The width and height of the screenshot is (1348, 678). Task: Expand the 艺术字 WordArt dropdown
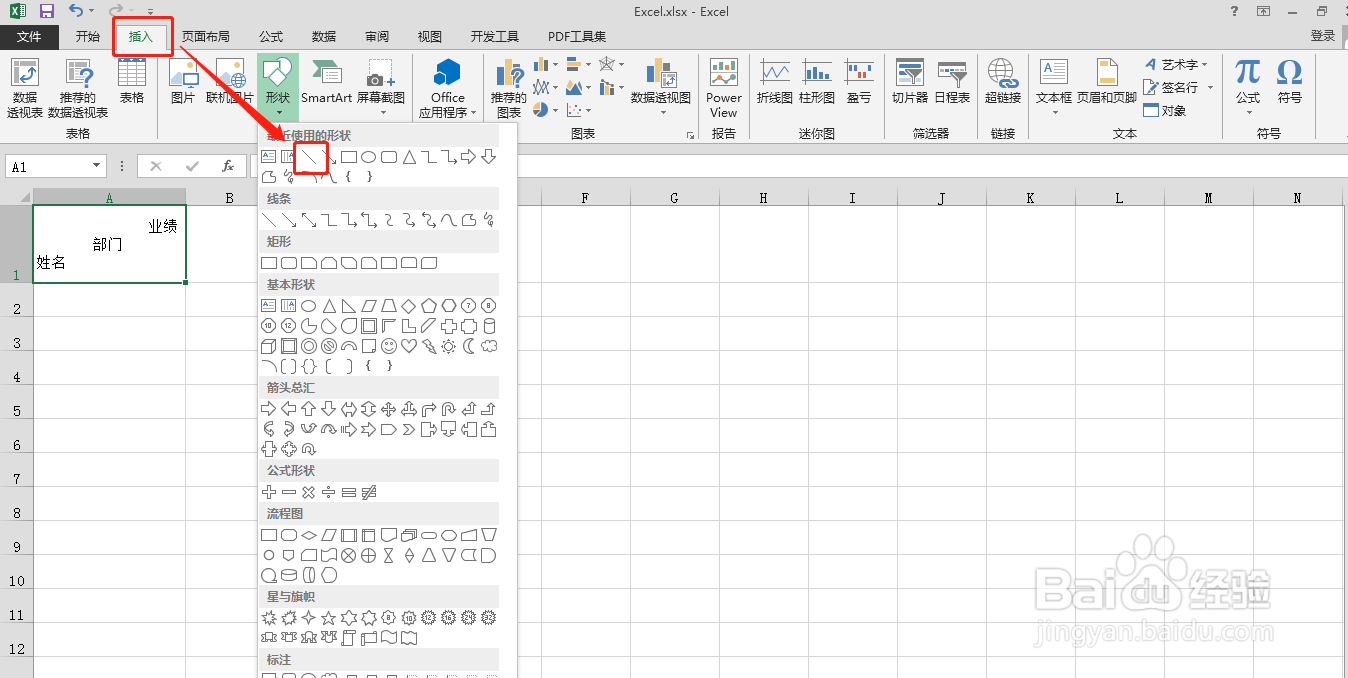point(1178,64)
